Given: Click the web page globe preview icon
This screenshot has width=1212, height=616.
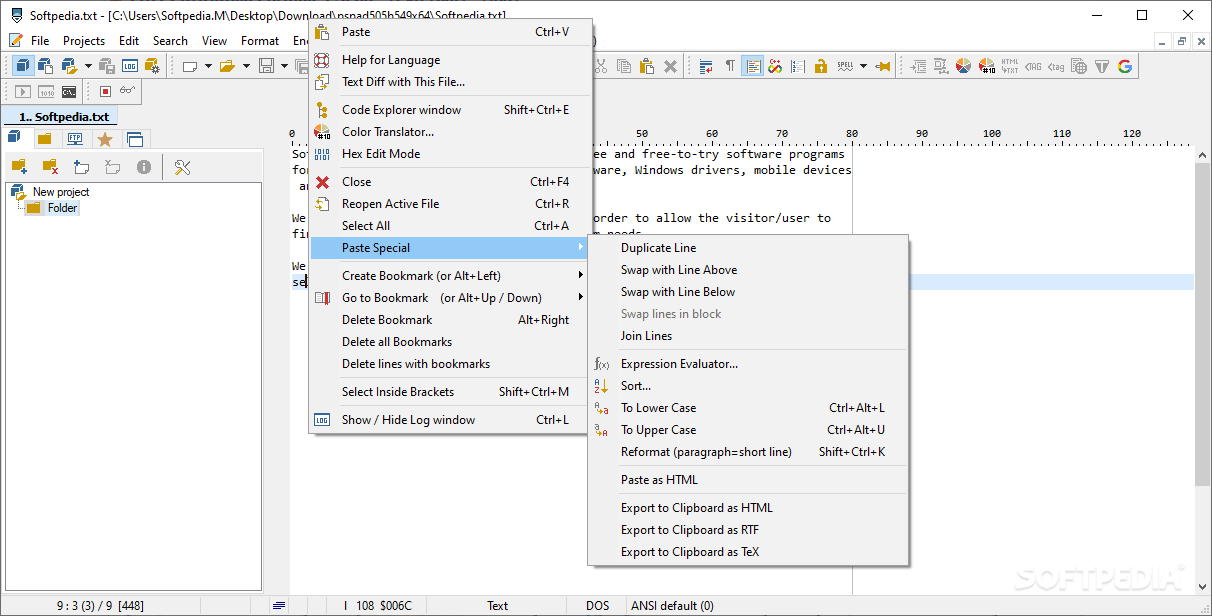Looking at the screenshot, I should point(1079,66).
